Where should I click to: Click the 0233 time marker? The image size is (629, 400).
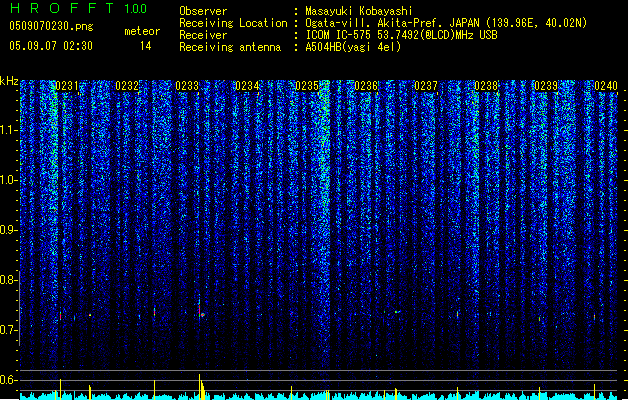click(x=187, y=86)
